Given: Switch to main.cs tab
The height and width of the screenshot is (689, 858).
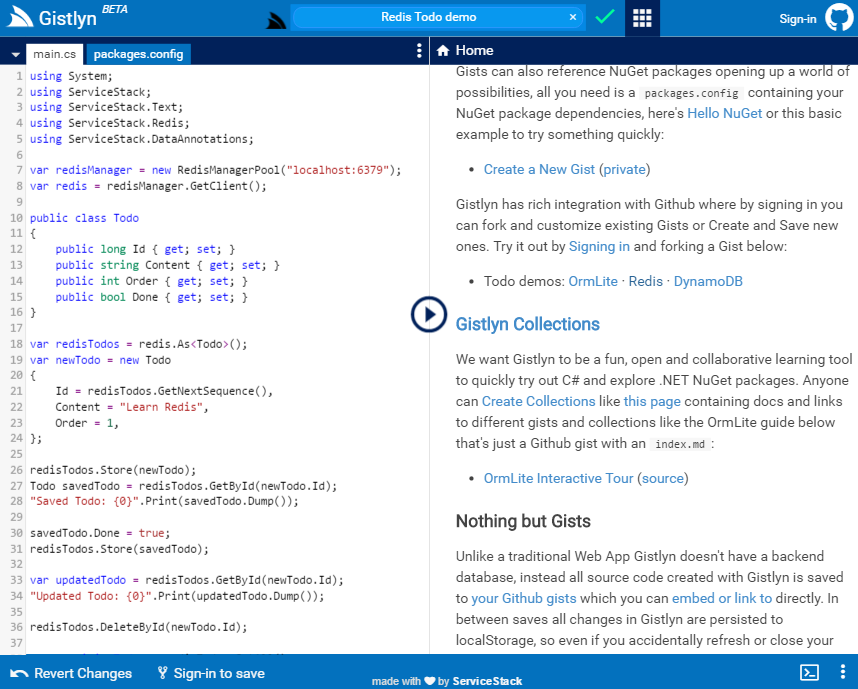Looking at the screenshot, I should [x=55, y=54].
